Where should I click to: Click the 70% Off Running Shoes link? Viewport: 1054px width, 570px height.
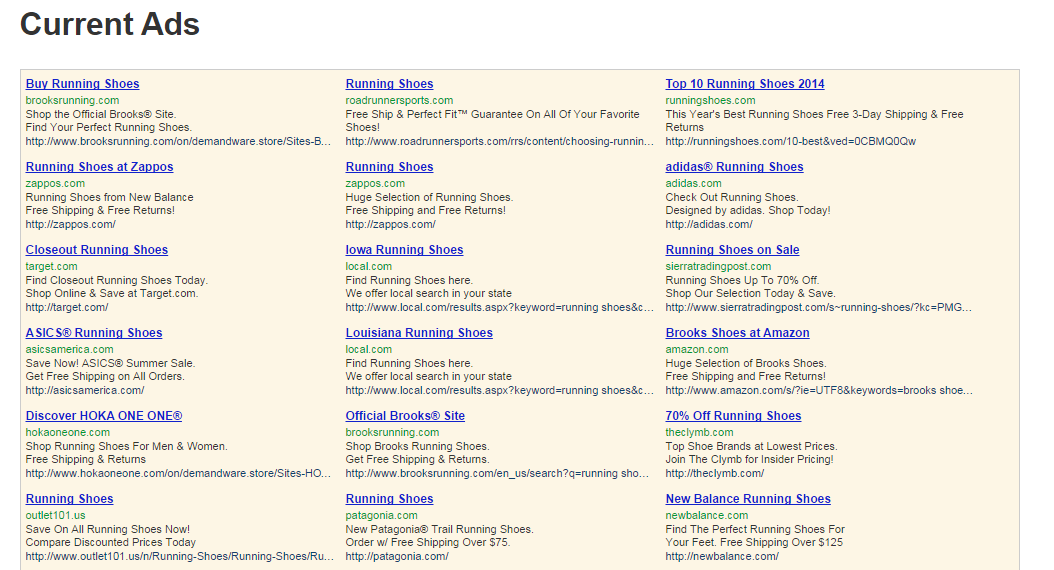pos(733,416)
